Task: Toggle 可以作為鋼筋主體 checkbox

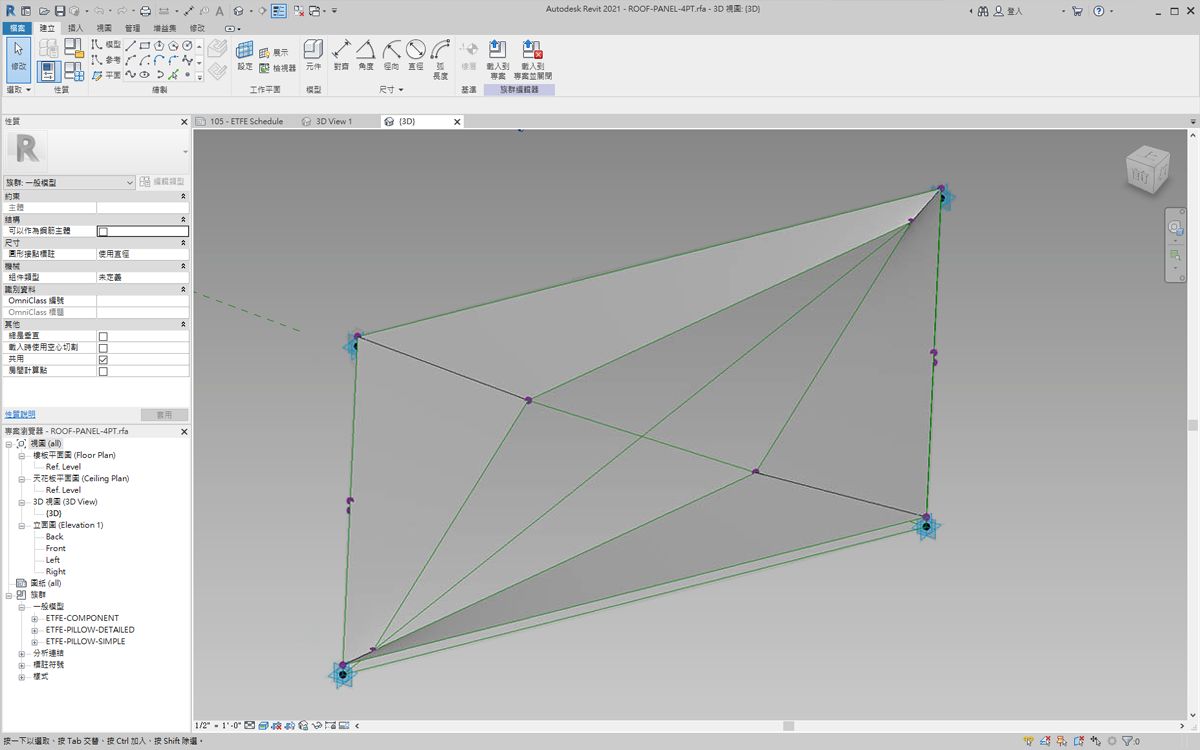Action: (103, 231)
